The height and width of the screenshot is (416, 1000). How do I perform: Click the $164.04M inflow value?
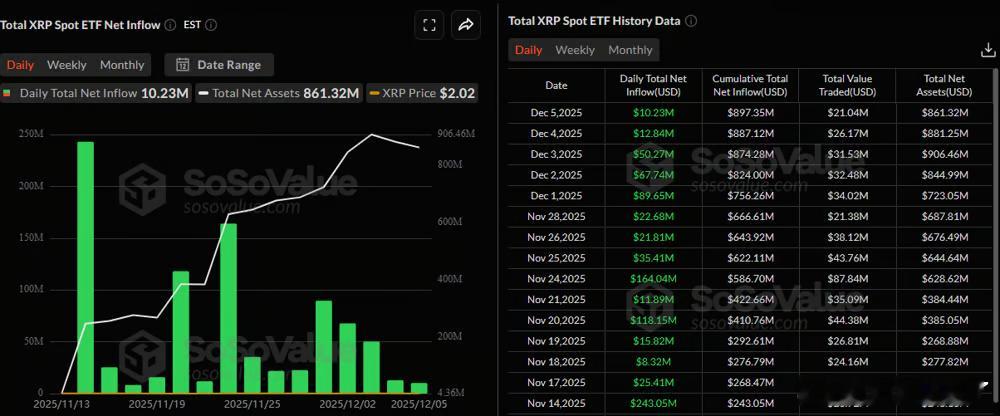pyautogui.click(x=653, y=278)
